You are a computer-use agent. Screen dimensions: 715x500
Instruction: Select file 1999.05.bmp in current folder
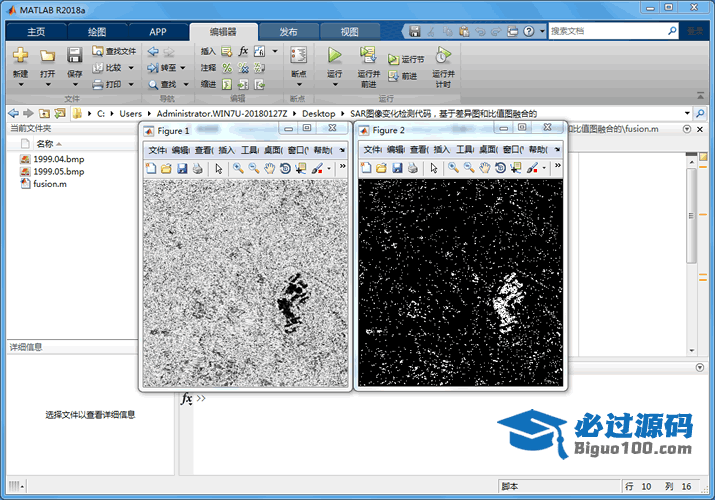click(58, 171)
